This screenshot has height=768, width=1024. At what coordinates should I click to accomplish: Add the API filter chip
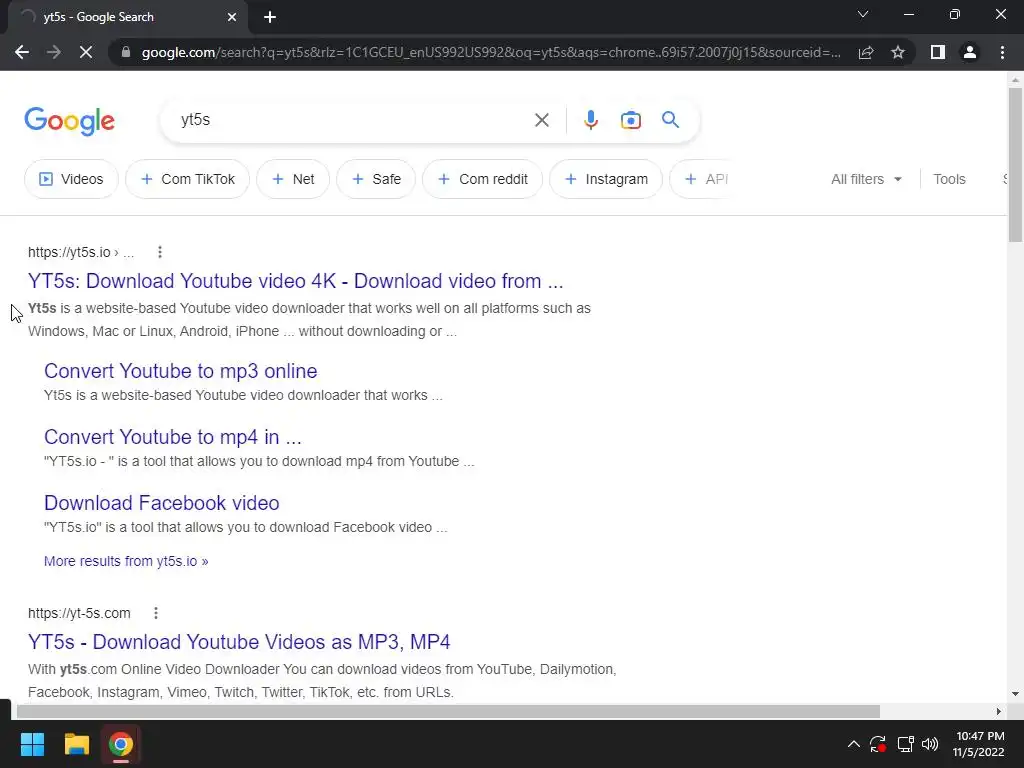(x=702, y=179)
